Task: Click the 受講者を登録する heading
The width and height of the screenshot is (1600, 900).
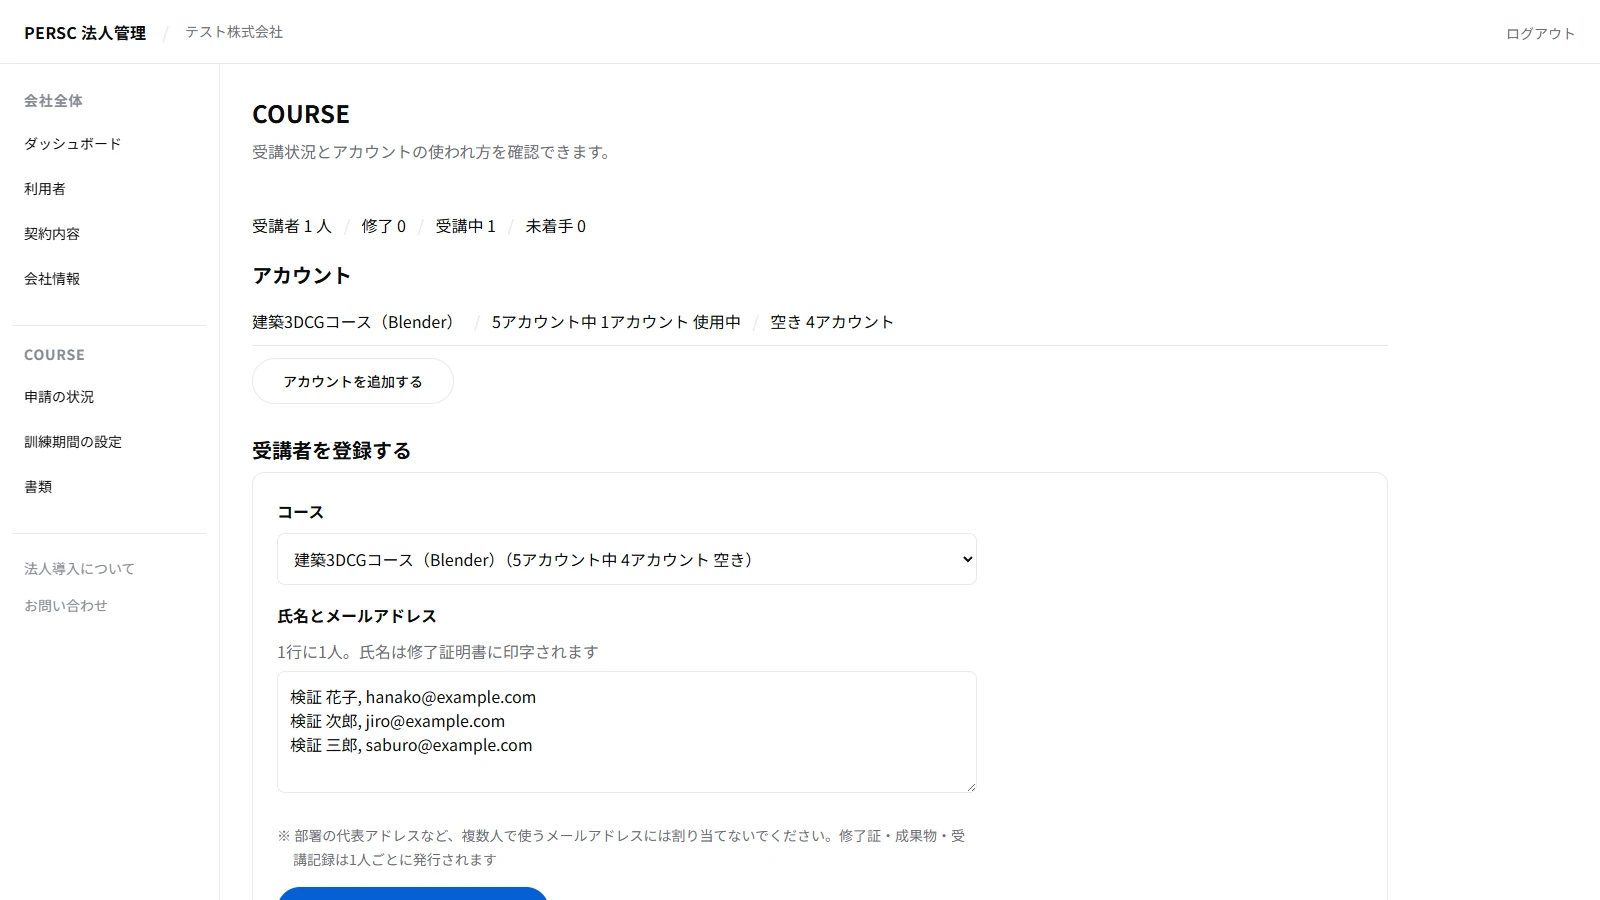Action: click(x=332, y=451)
